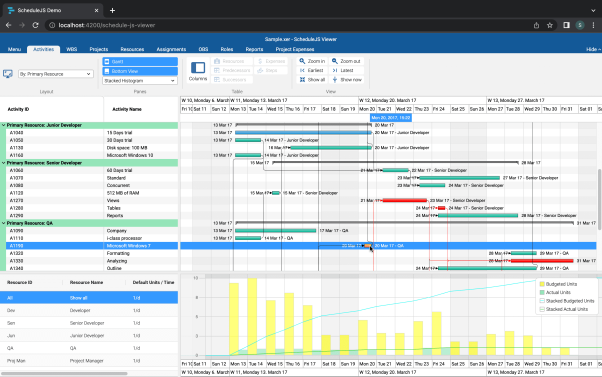This screenshot has width=602, height=377.
Task: Select the Activities tab
Action: [x=43, y=49]
